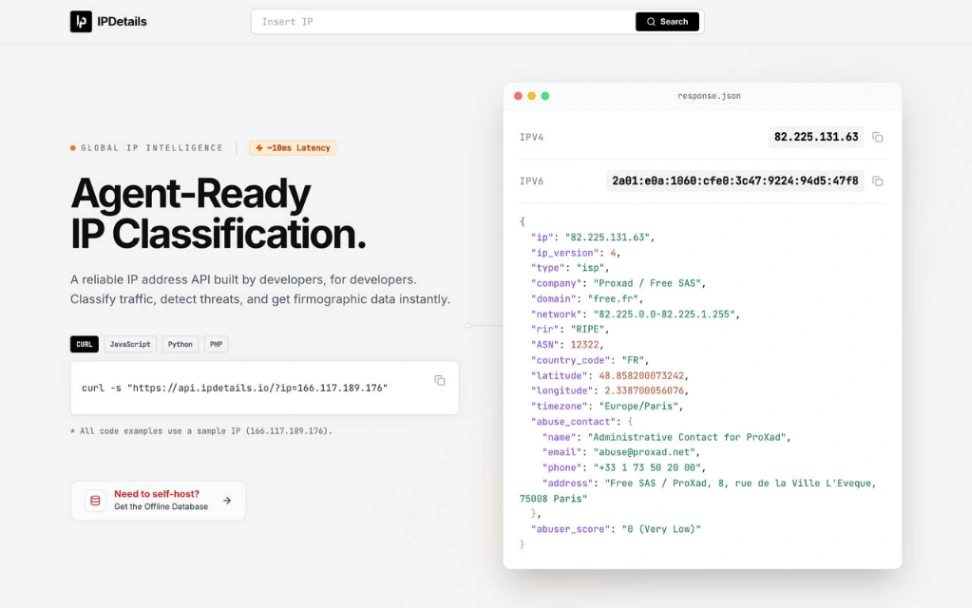Click the ASN value 12322
This screenshot has height=608, width=972.
point(585,345)
